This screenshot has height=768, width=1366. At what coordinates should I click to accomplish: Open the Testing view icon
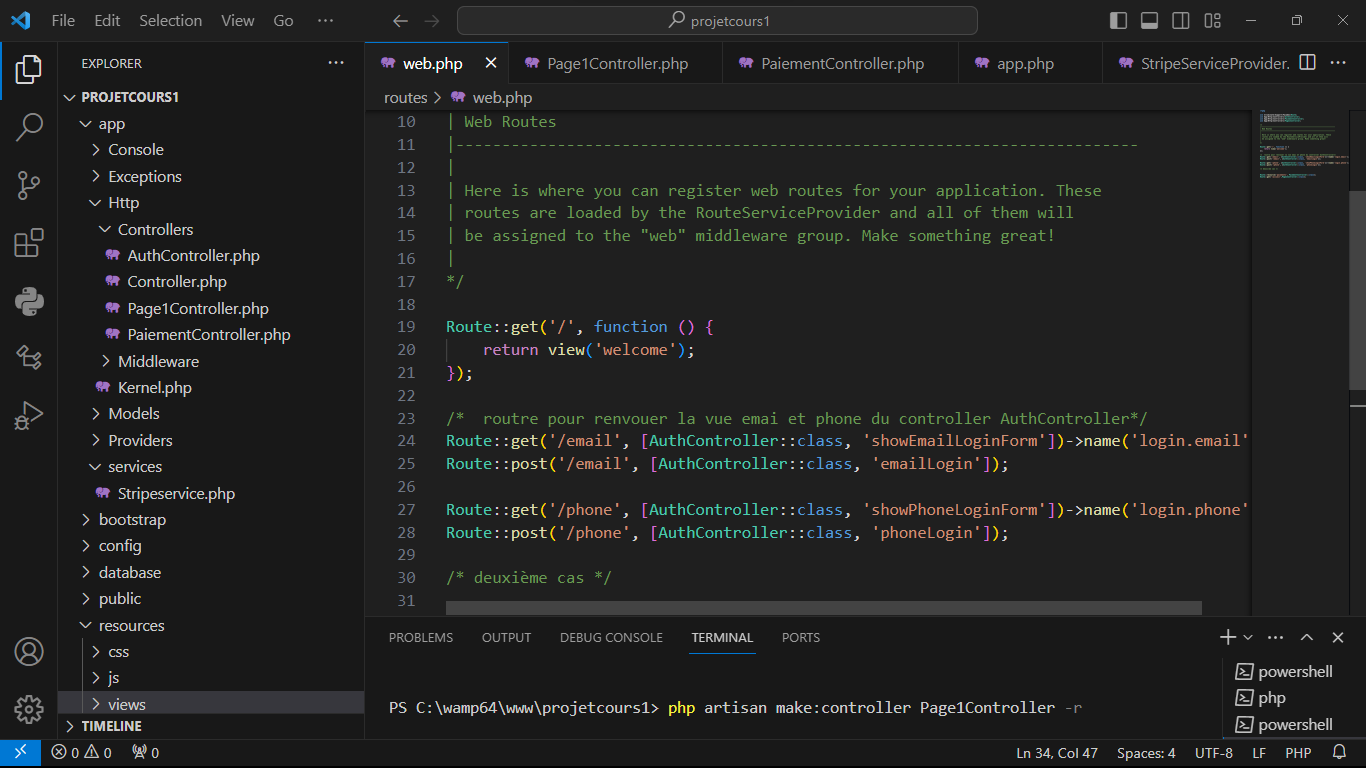click(29, 357)
